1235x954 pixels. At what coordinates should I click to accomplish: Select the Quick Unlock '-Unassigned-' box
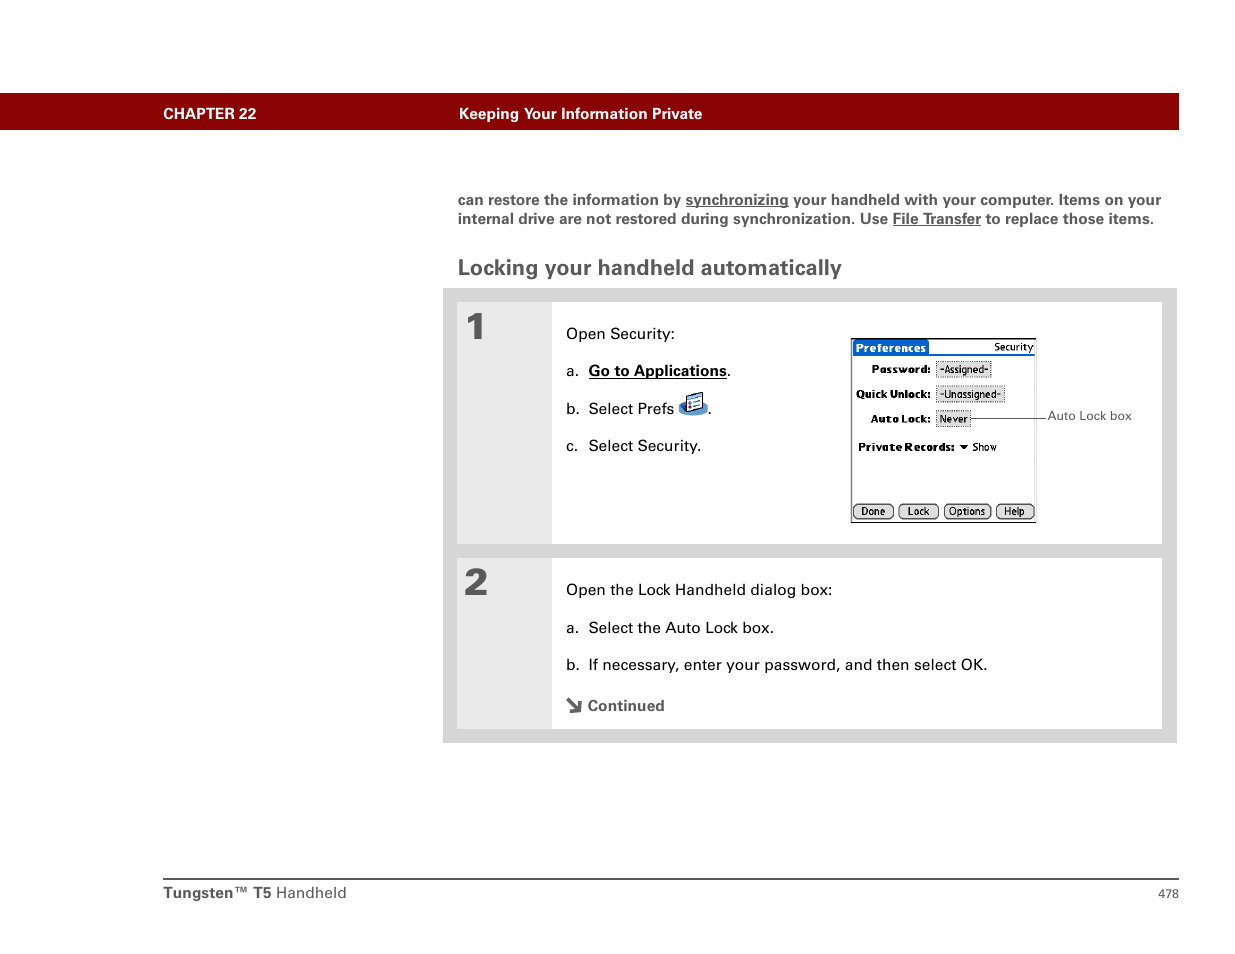970,395
